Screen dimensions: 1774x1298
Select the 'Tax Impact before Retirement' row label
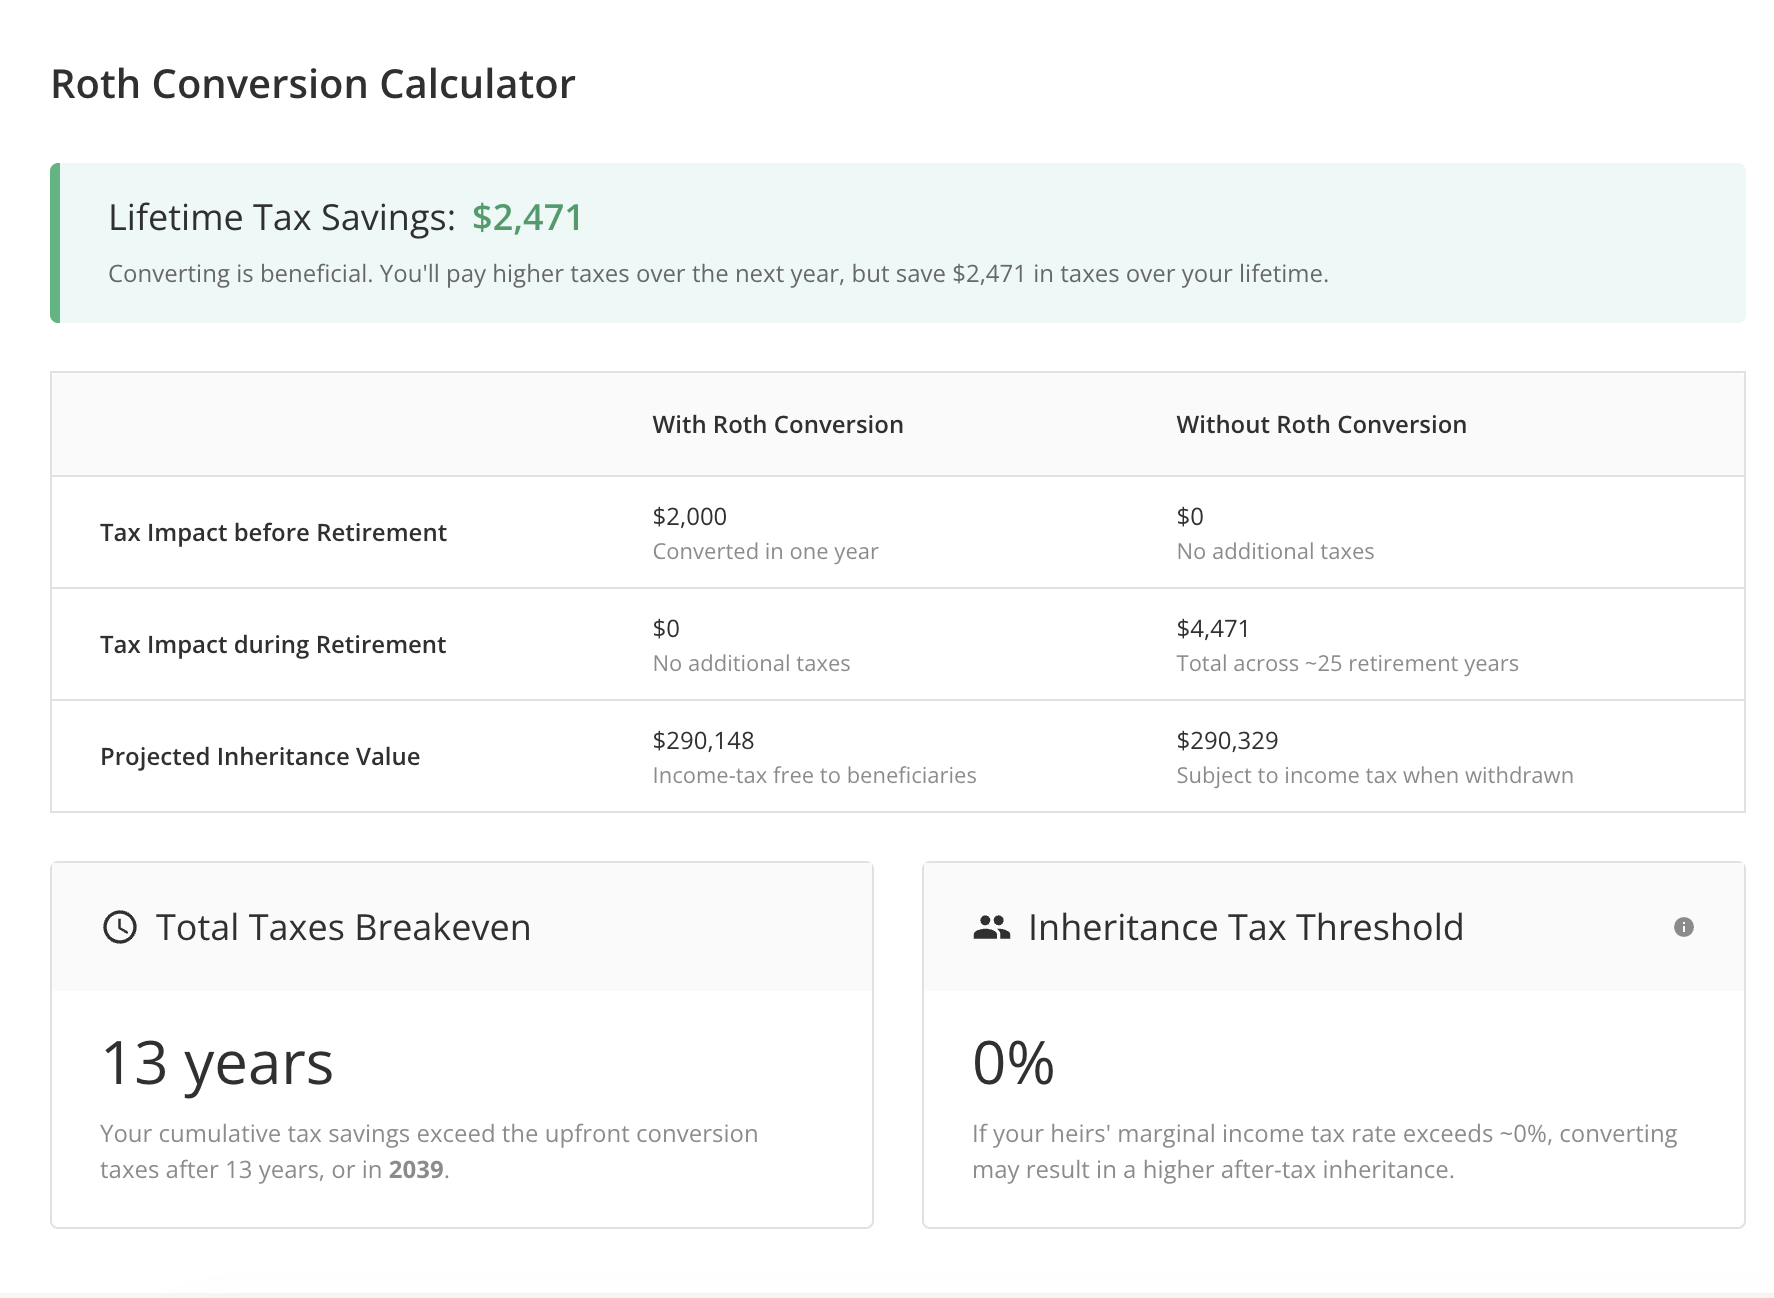click(273, 532)
